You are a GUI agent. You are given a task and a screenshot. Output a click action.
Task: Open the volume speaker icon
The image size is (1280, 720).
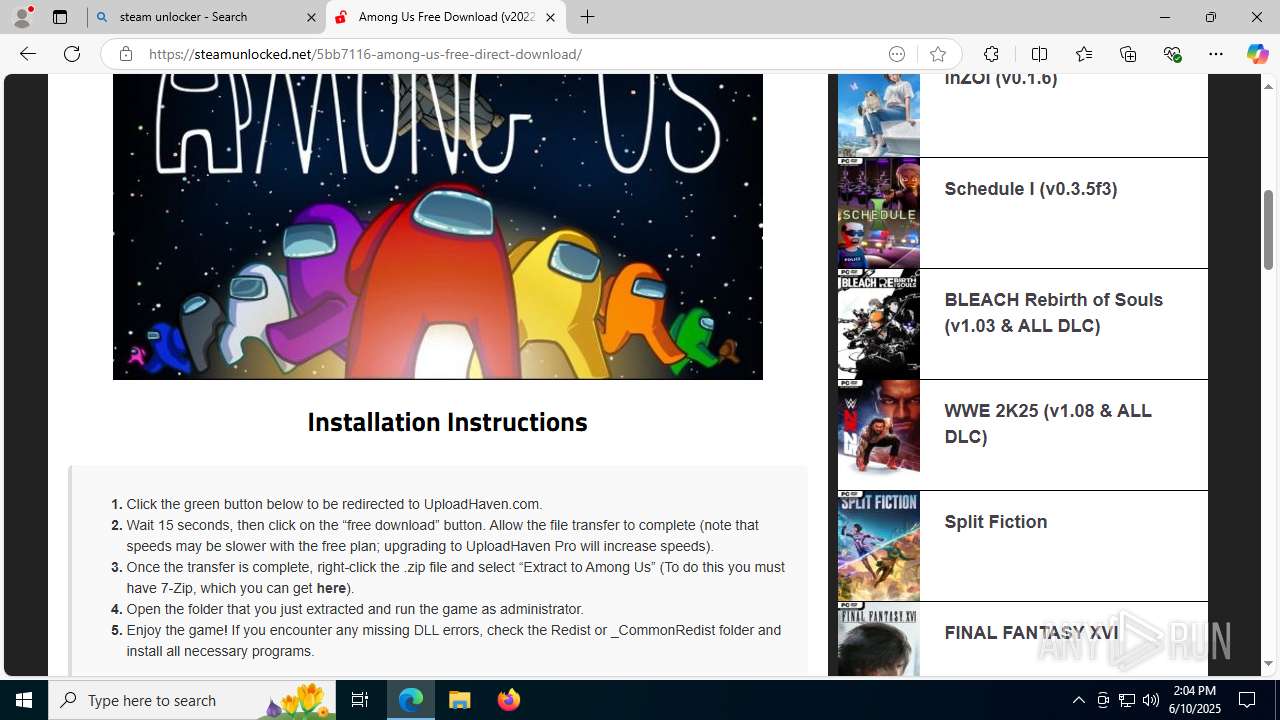tap(1150, 700)
